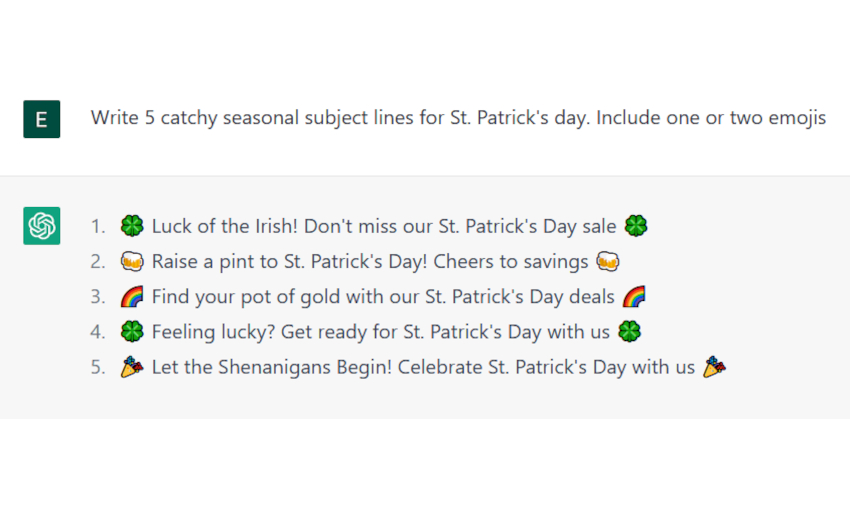Click the beer mug emoji before "Raise a pint"
The image size is (850, 505).
click(132, 262)
